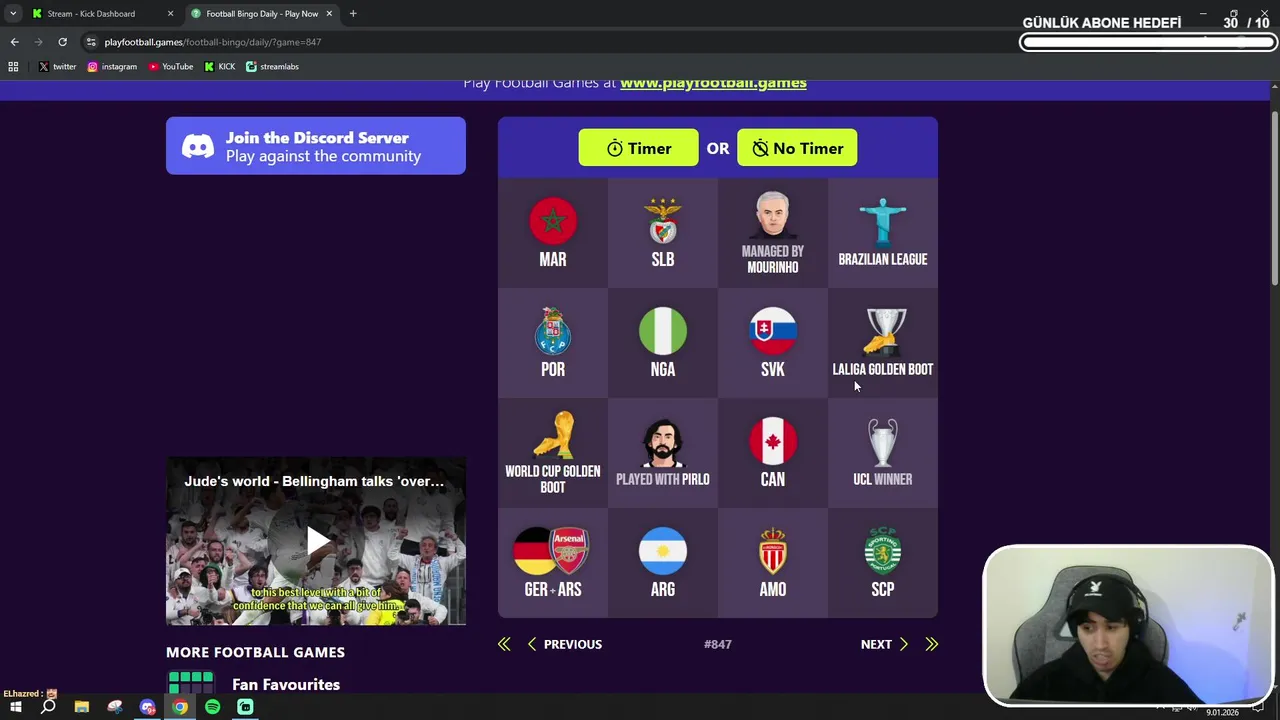Select the Football Bingo Daily tab
Screen dimensions: 1280x720
[263, 14]
